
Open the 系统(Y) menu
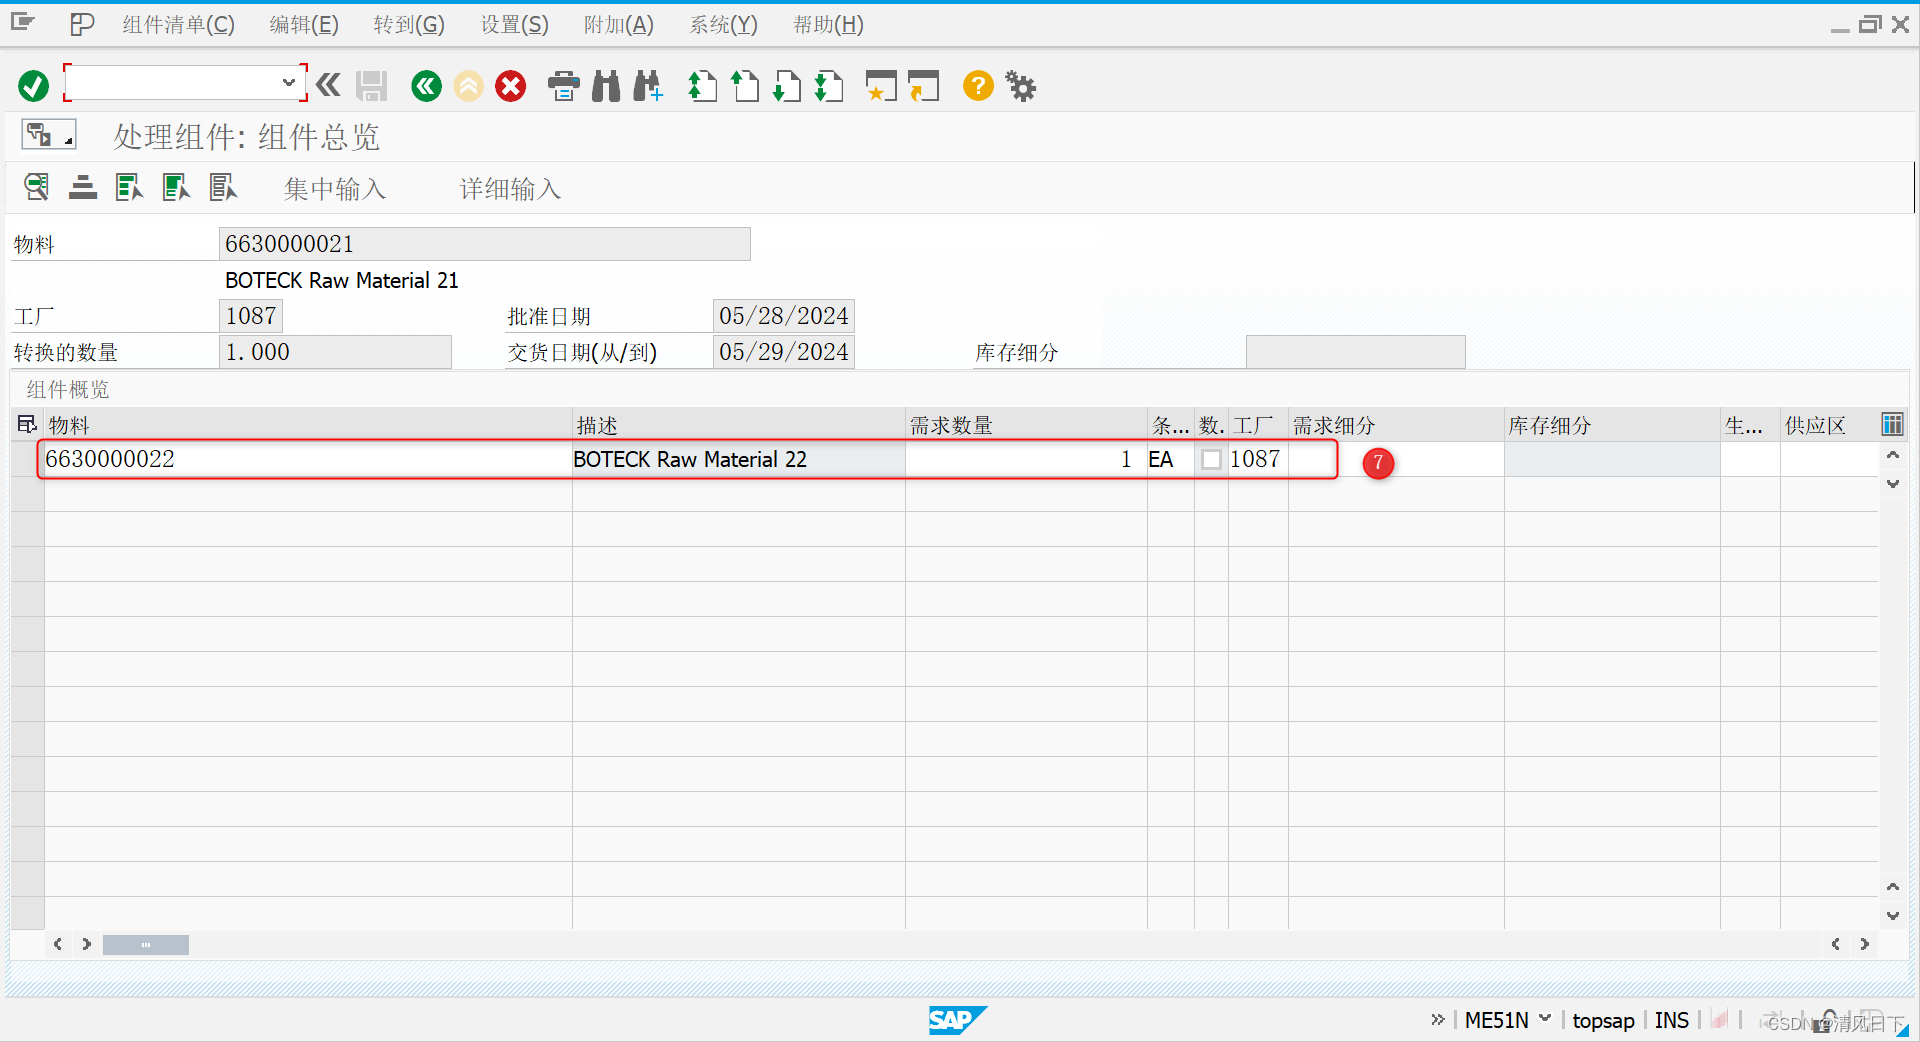click(x=722, y=24)
